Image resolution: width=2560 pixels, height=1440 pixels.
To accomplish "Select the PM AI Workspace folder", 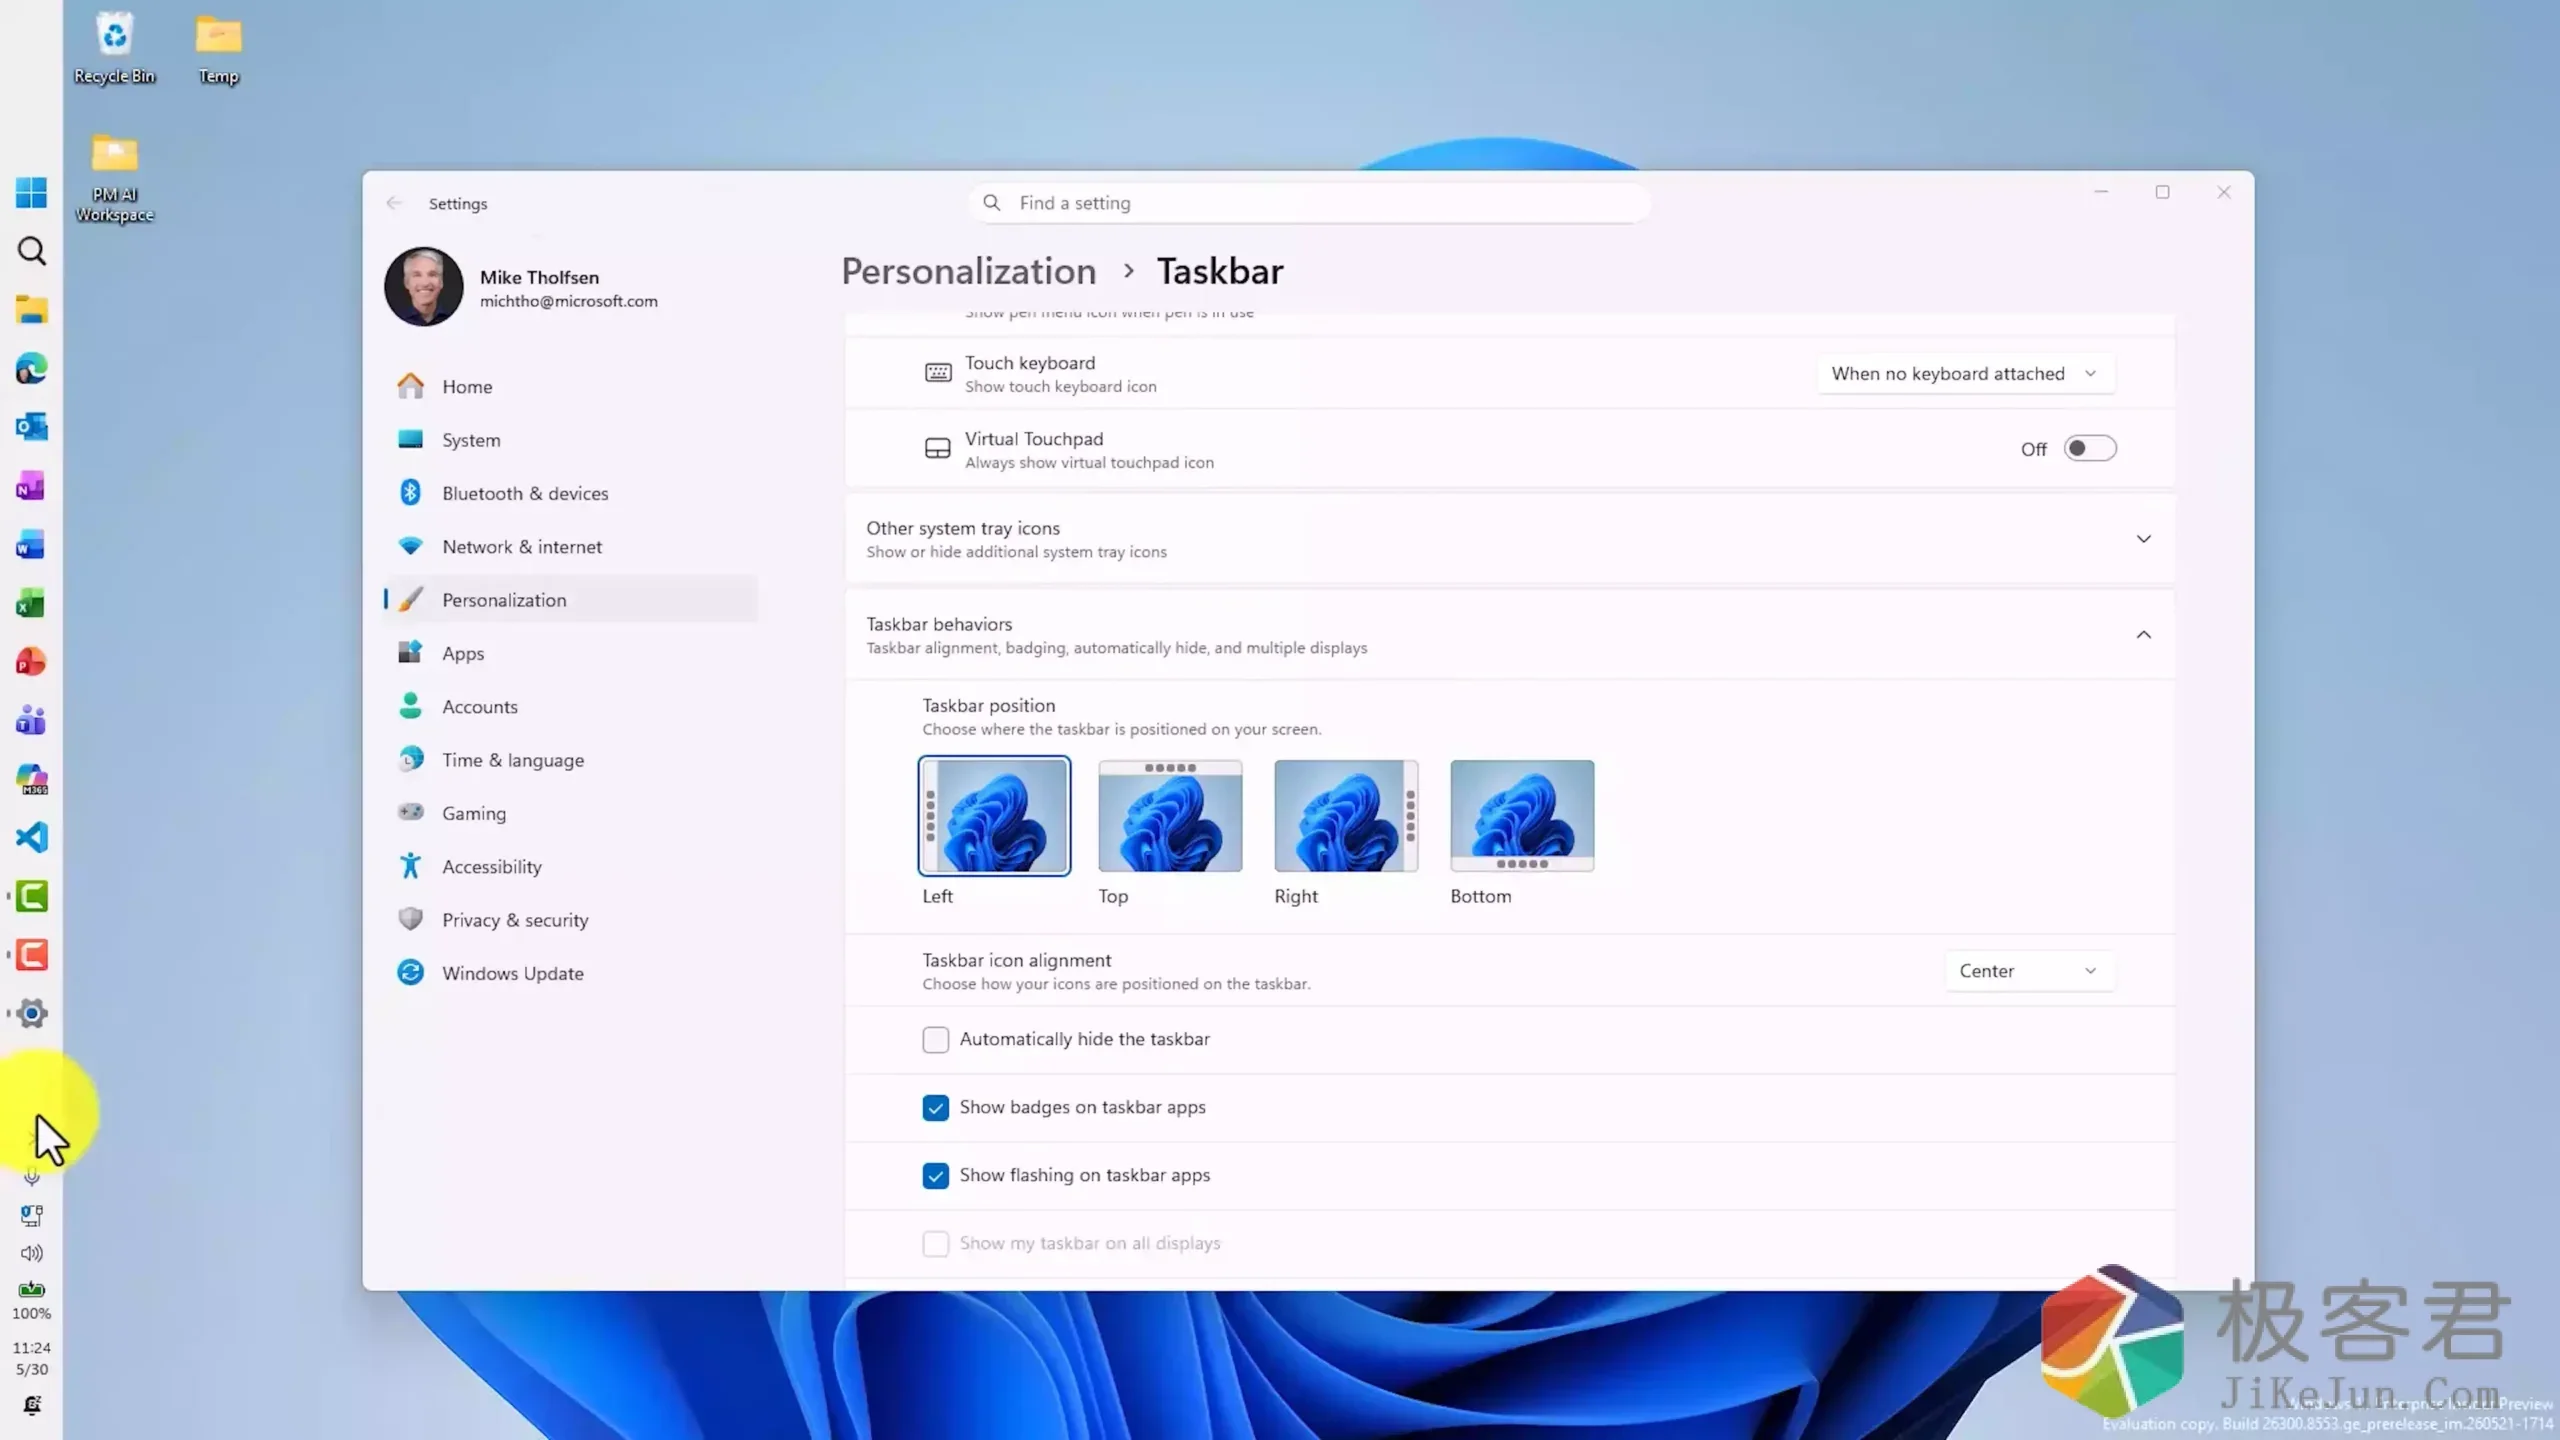I will point(114,178).
